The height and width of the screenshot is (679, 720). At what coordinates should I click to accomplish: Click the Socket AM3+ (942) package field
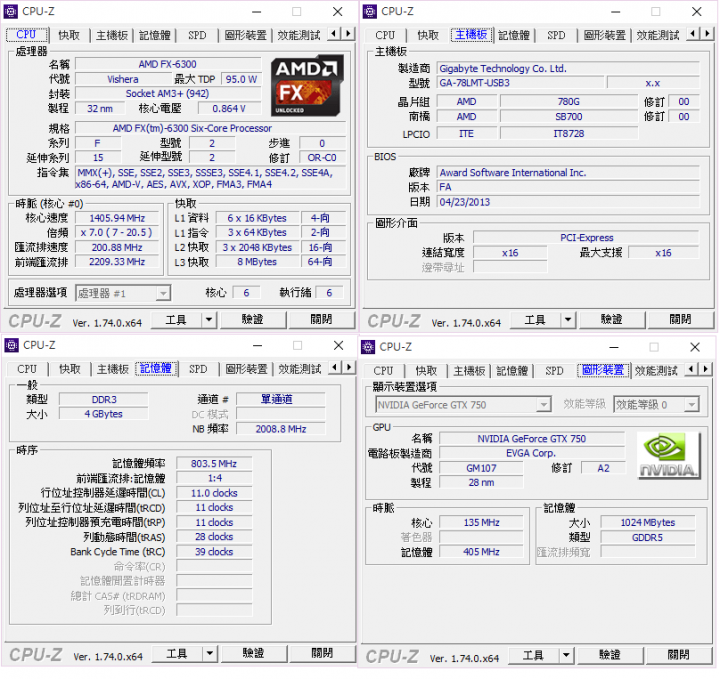pyautogui.click(x=168, y=93)
